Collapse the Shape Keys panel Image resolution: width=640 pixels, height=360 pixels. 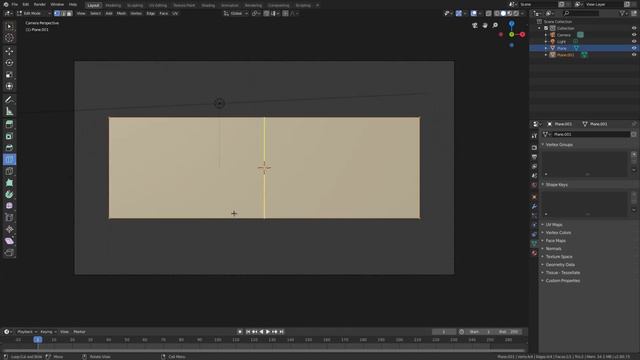click(556, 184)
